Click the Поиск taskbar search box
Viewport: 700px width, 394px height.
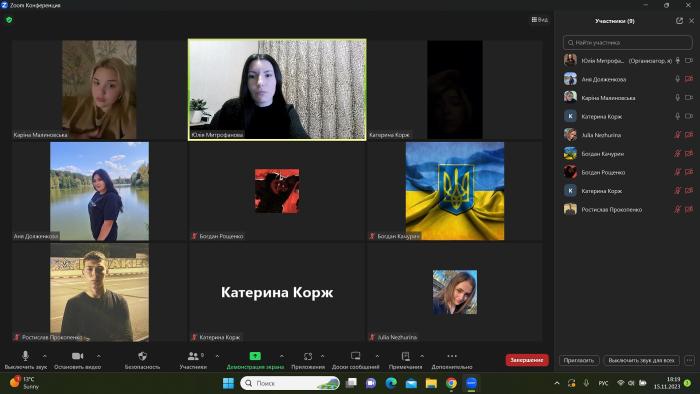tap(290, 383)
